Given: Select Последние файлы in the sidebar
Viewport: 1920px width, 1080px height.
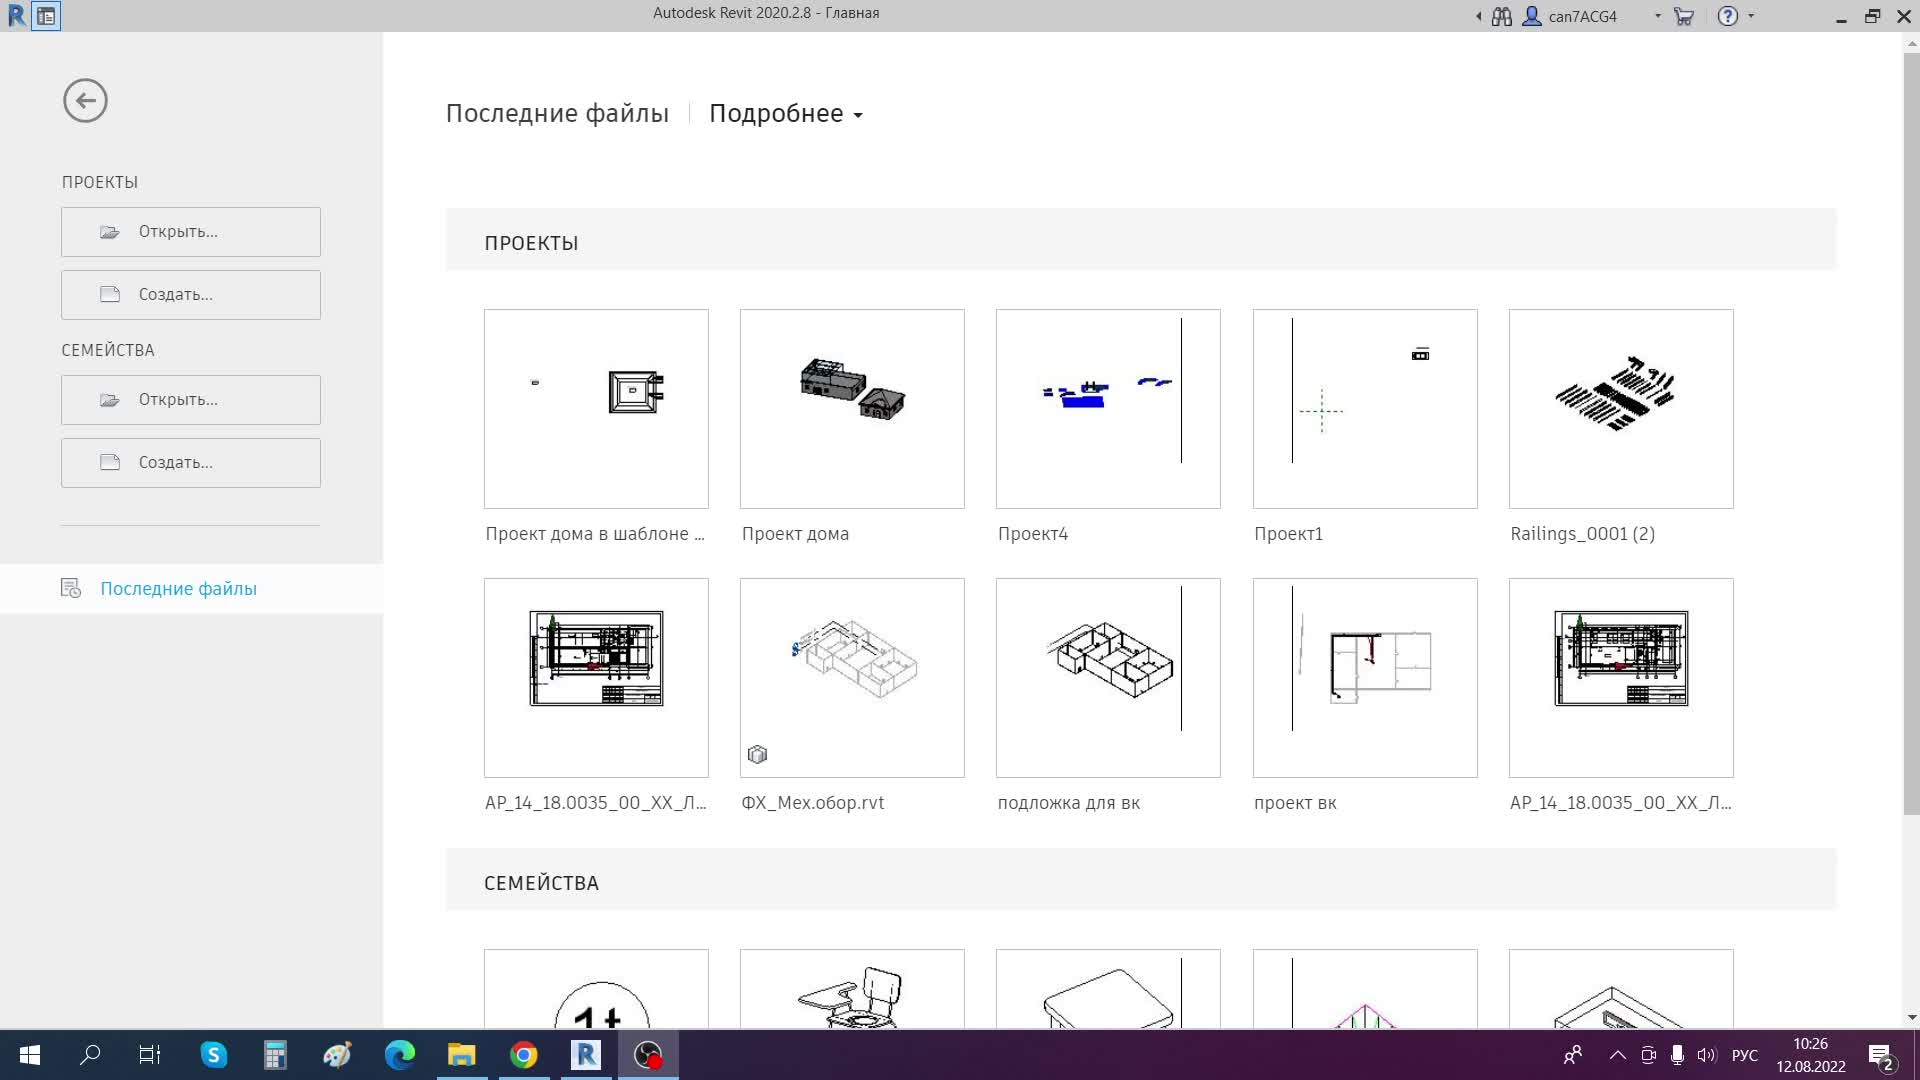Looking at the screenshot, I should [x=191, y=588].
